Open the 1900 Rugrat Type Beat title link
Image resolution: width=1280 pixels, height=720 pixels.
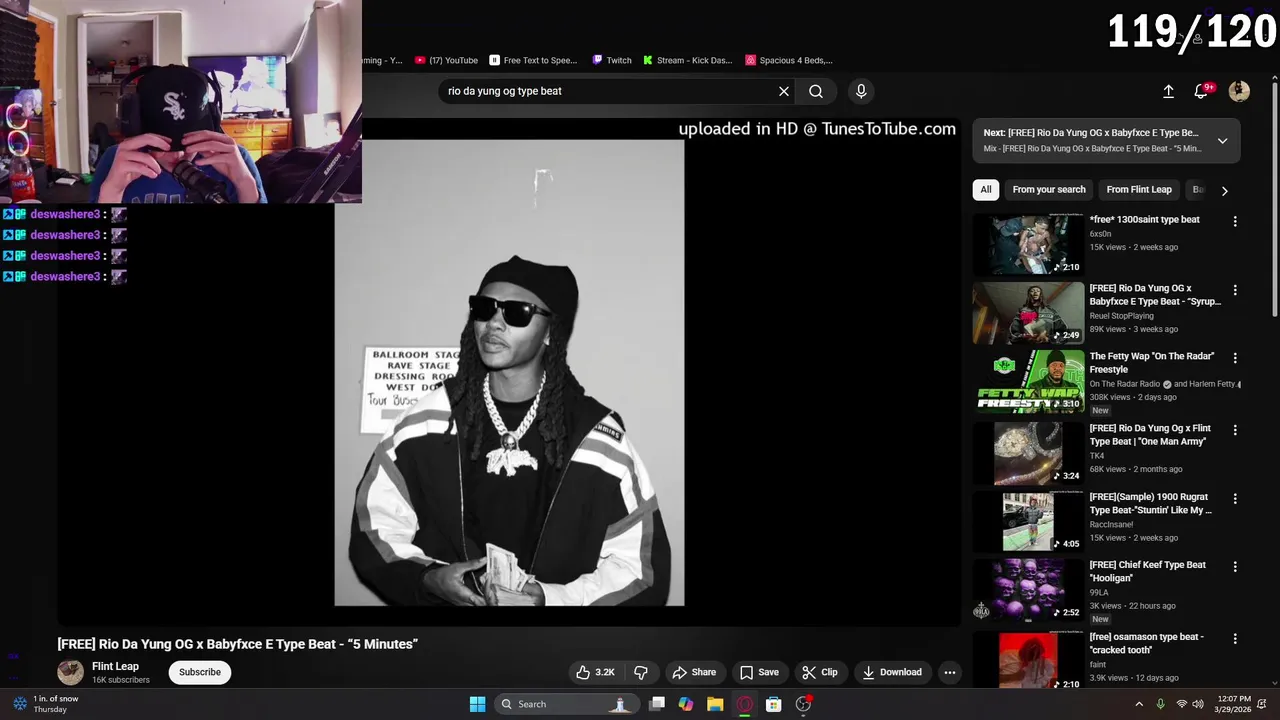pyautogui.click(x=1150, y=503)
